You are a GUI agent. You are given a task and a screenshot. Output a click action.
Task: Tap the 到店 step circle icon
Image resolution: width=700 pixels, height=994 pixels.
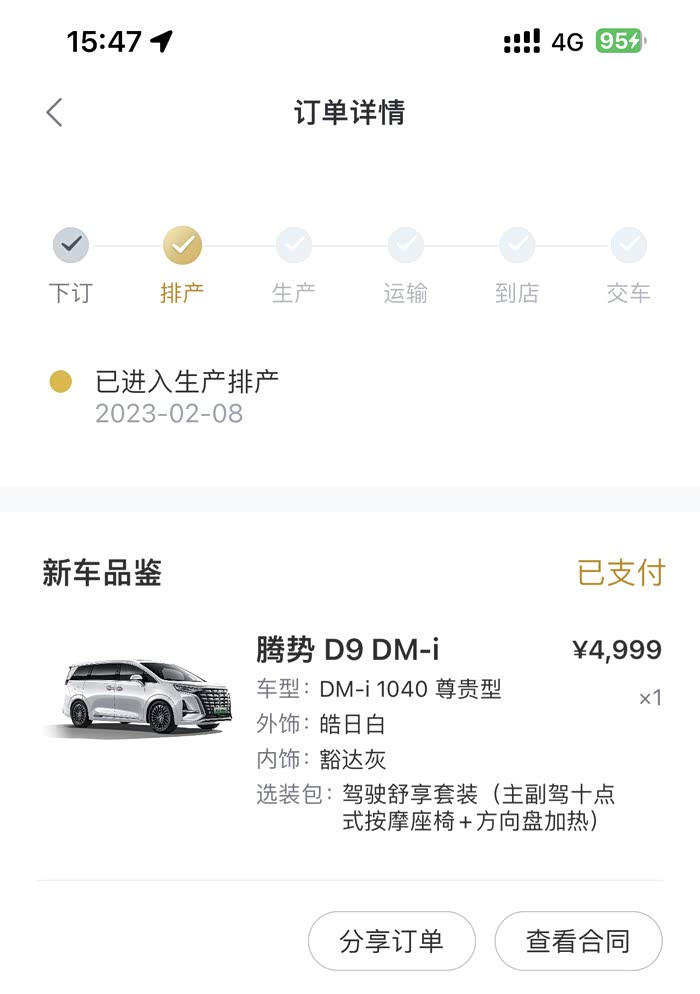pyautogui.click(x=517, y=244)
